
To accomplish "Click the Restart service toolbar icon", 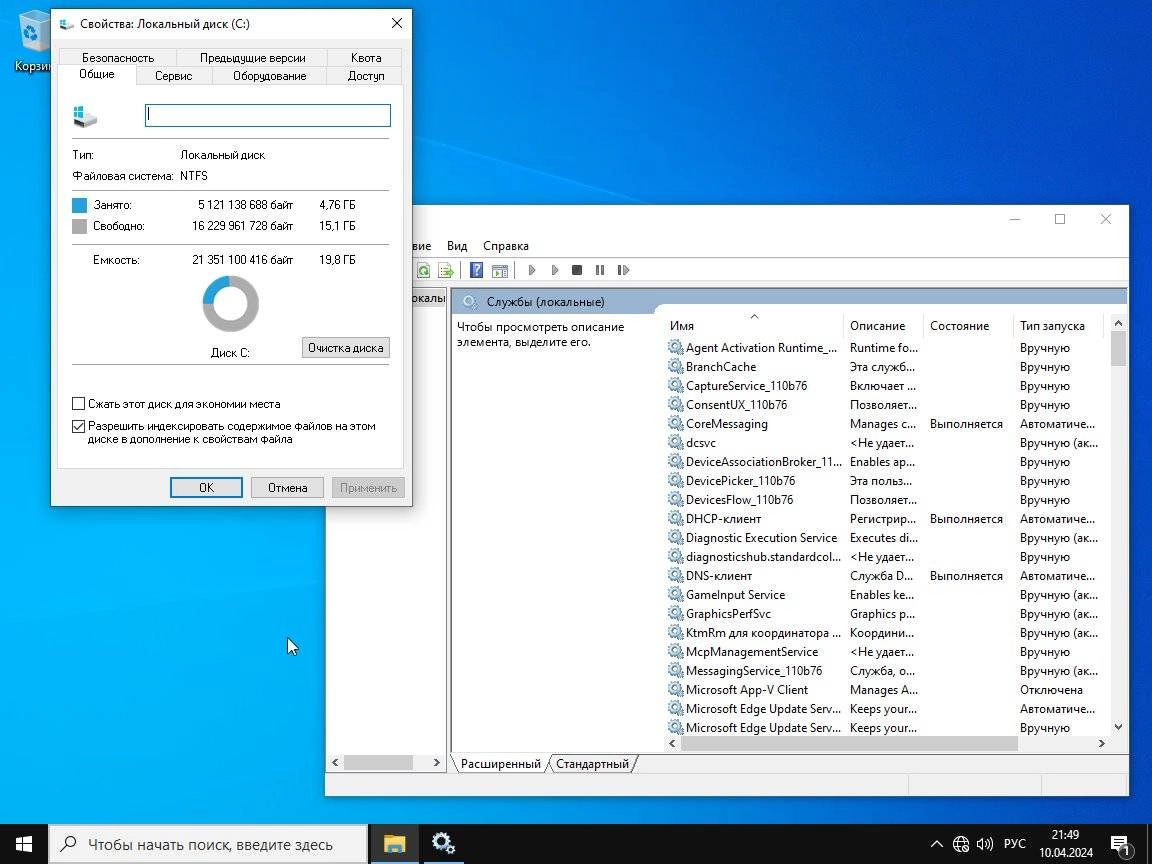I will (623, 270).
